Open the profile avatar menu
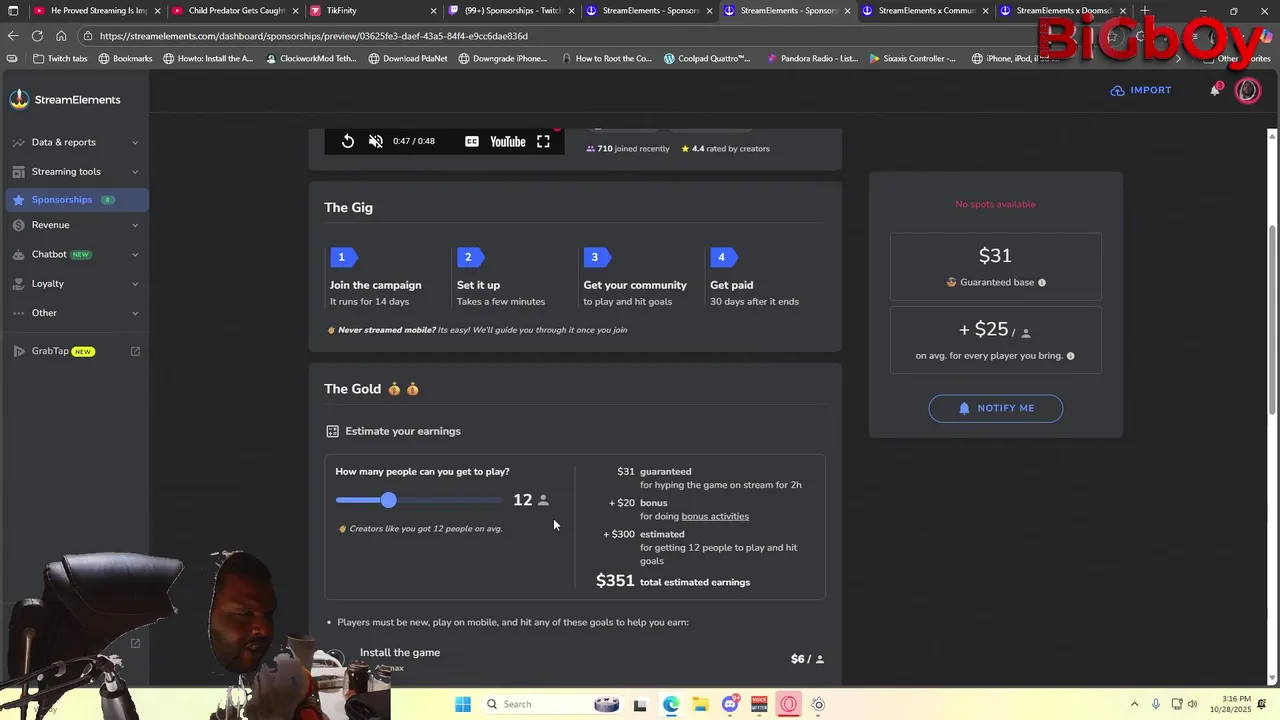The image size is (1280, 720). coord(1247,90)
